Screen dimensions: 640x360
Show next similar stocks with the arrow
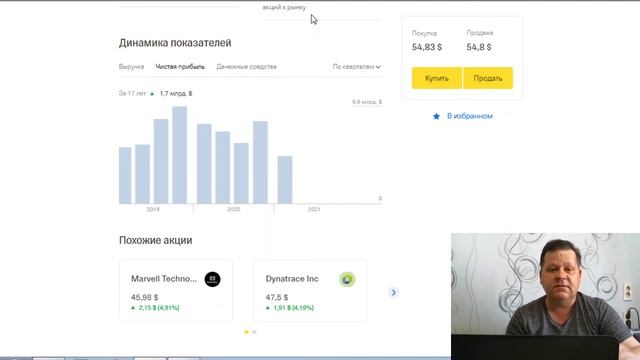[393, 293]
